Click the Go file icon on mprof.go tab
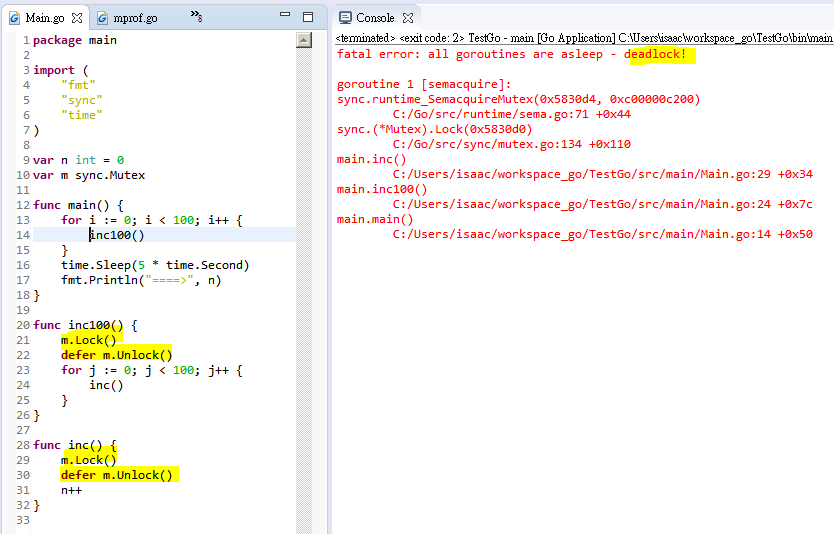 (x=104, y=18)
